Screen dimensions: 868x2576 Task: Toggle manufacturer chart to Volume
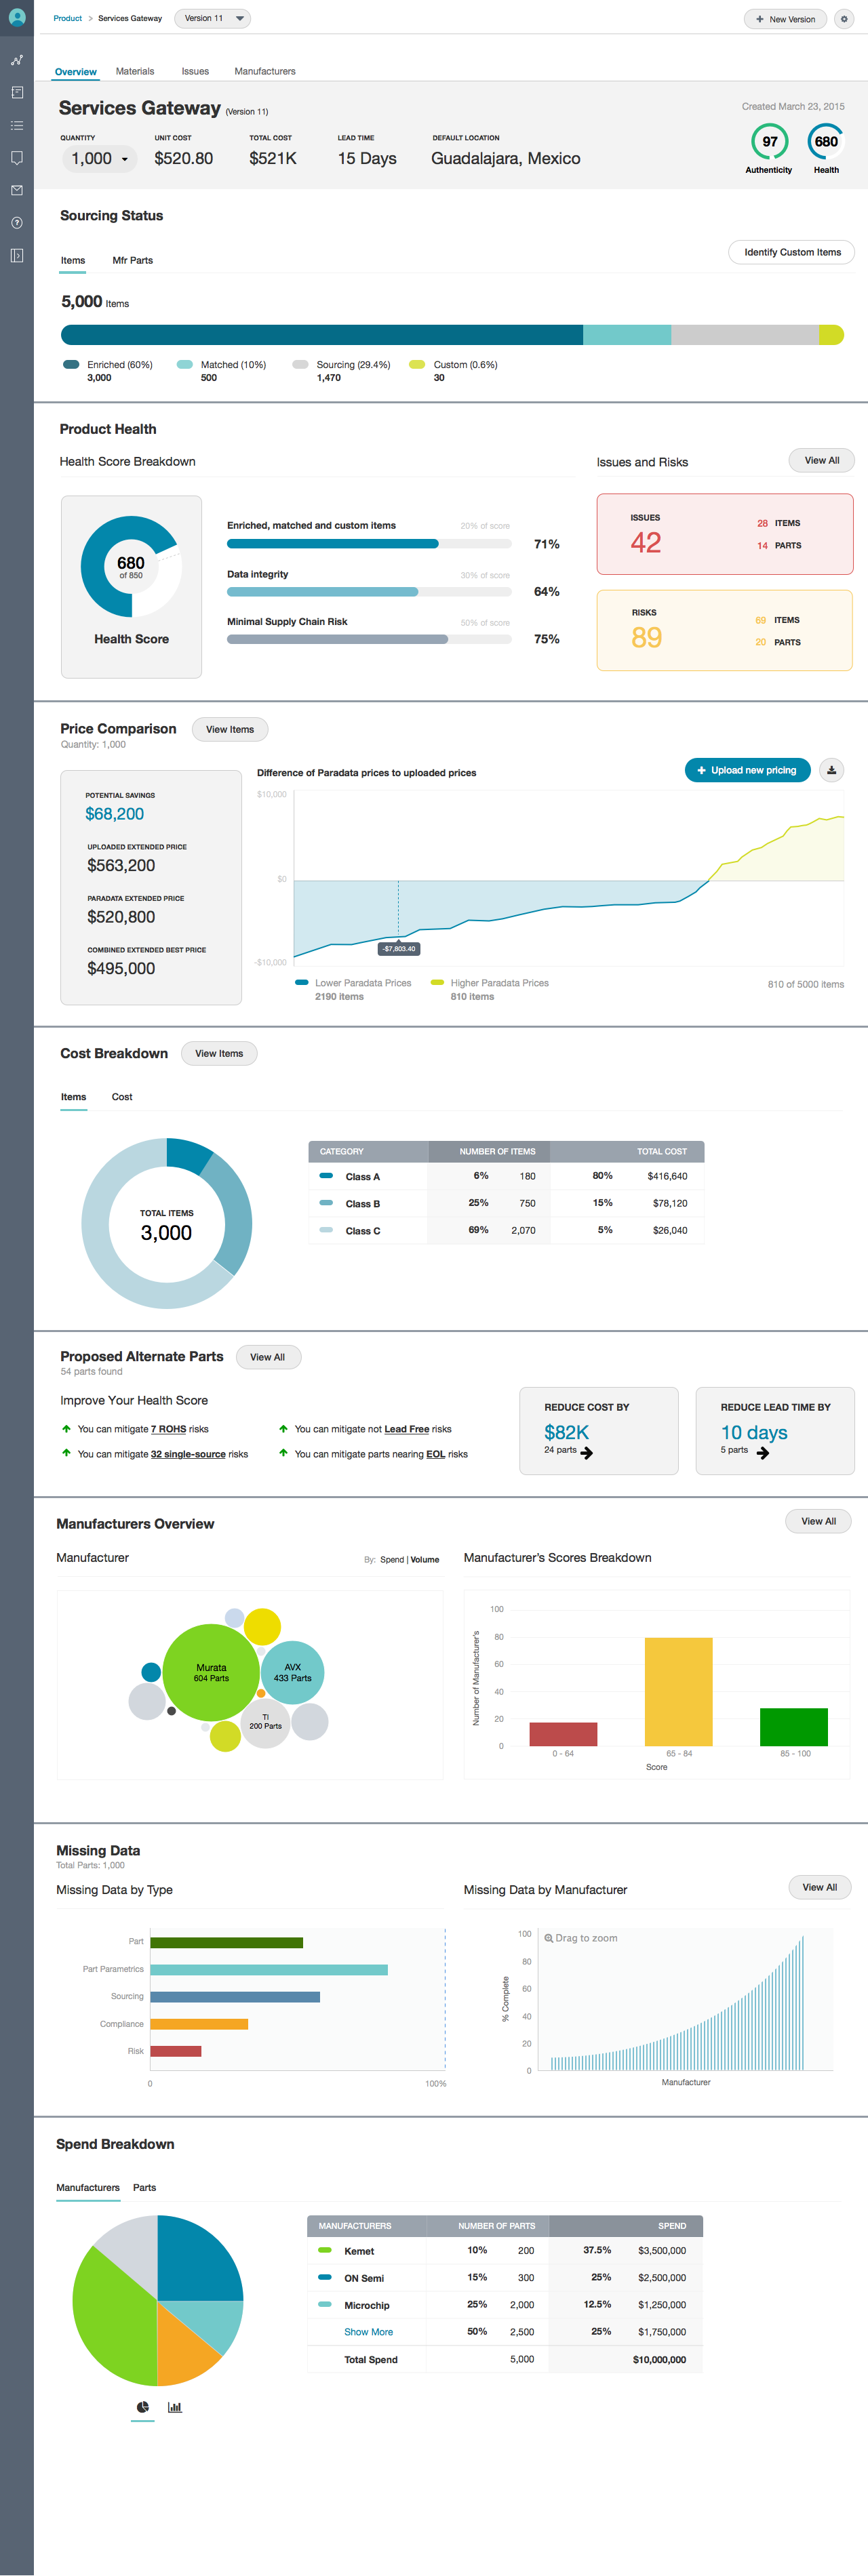coord(425,1560)
